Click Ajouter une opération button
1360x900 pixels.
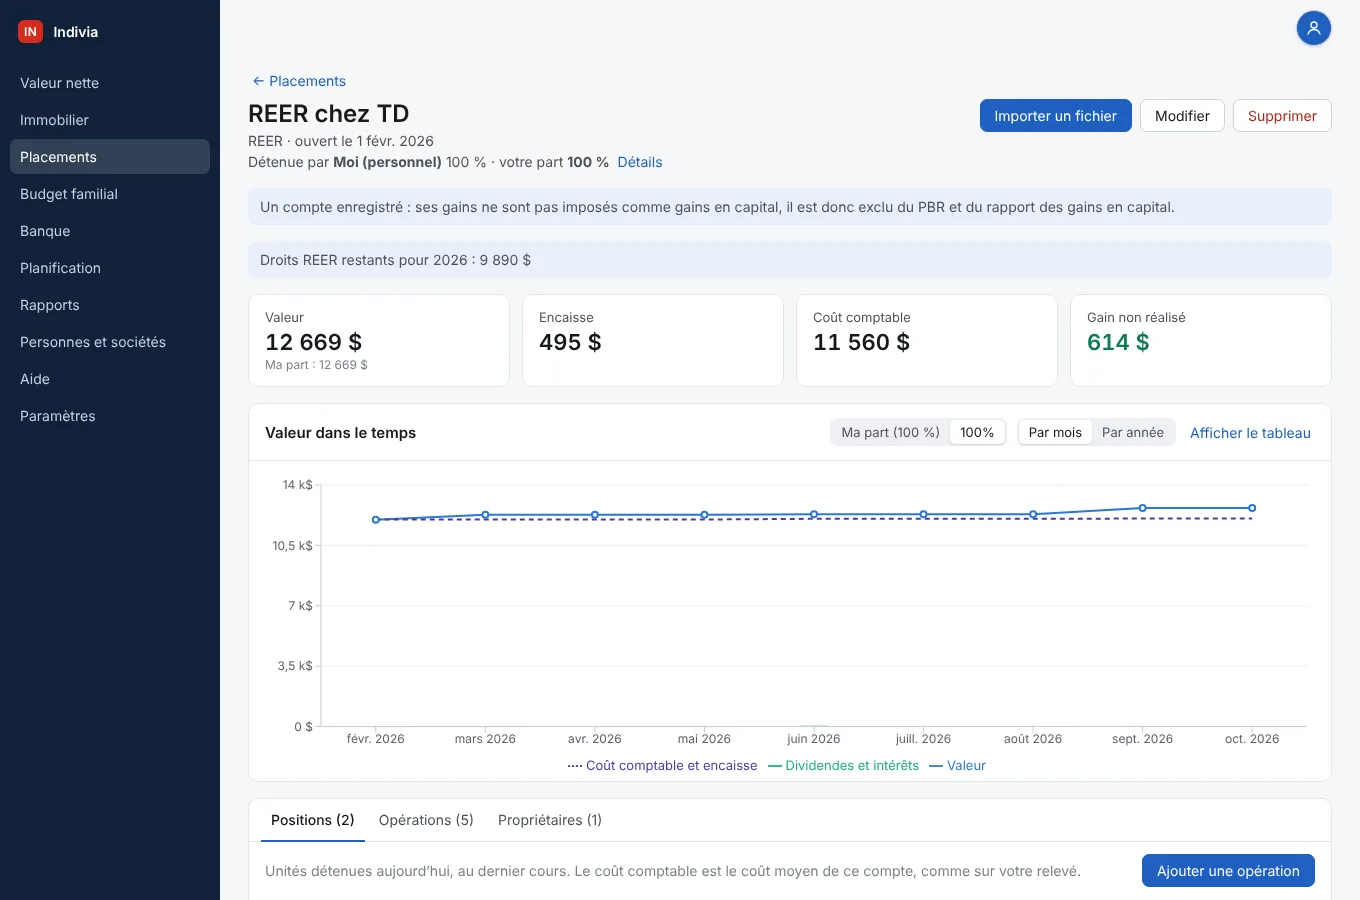click(1228, 871)
